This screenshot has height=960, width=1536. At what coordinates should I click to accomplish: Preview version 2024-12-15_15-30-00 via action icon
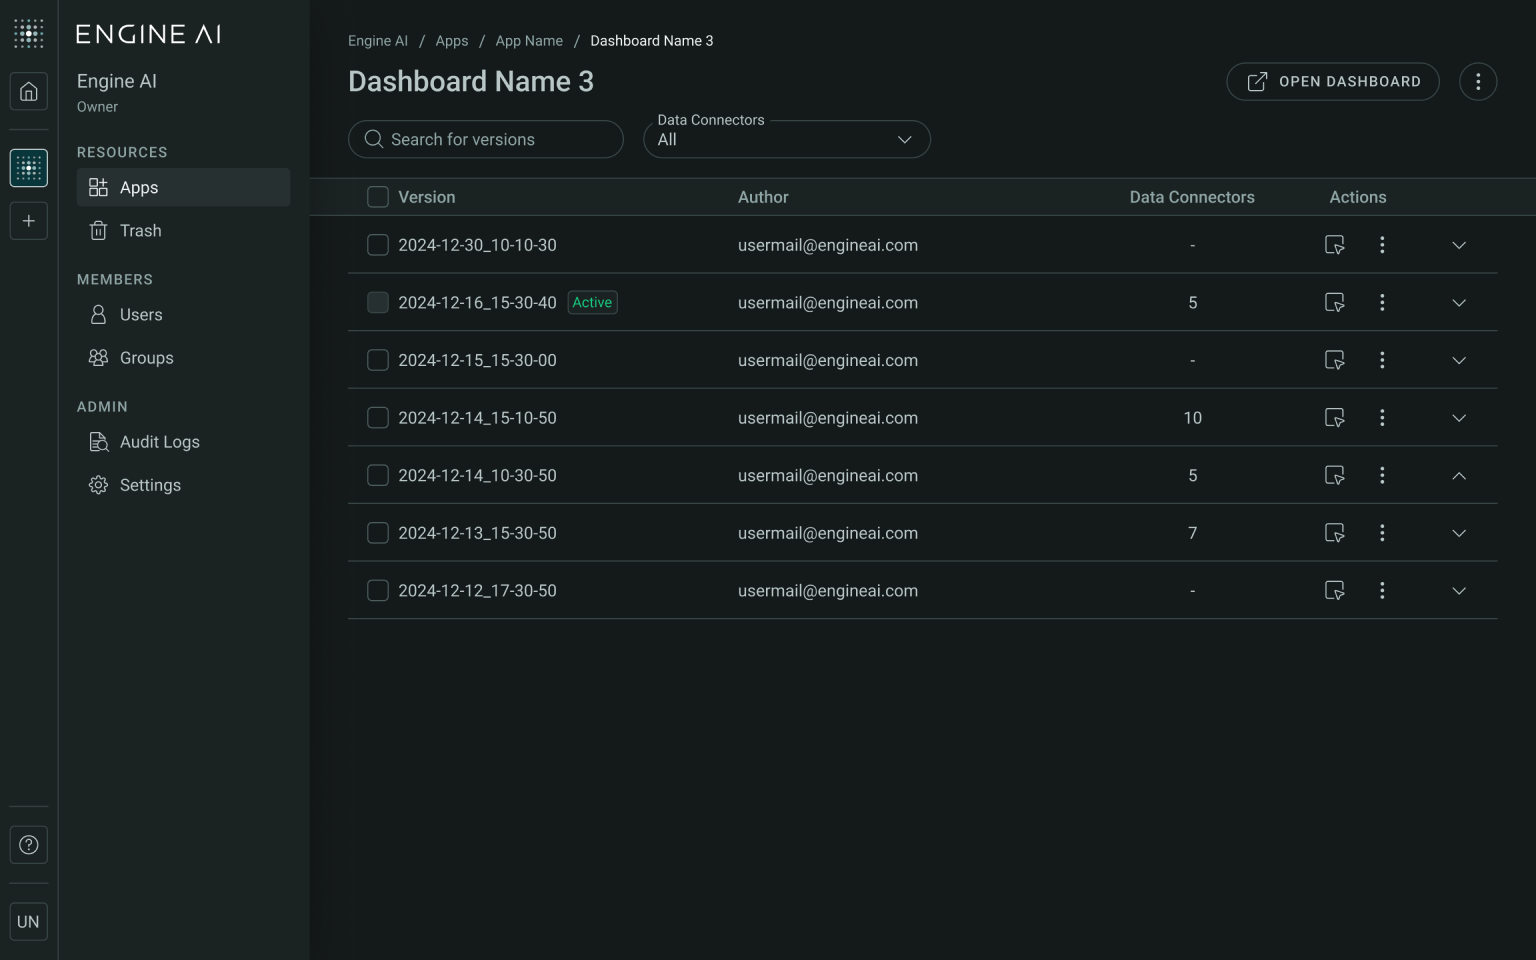tap(1334, 360)
